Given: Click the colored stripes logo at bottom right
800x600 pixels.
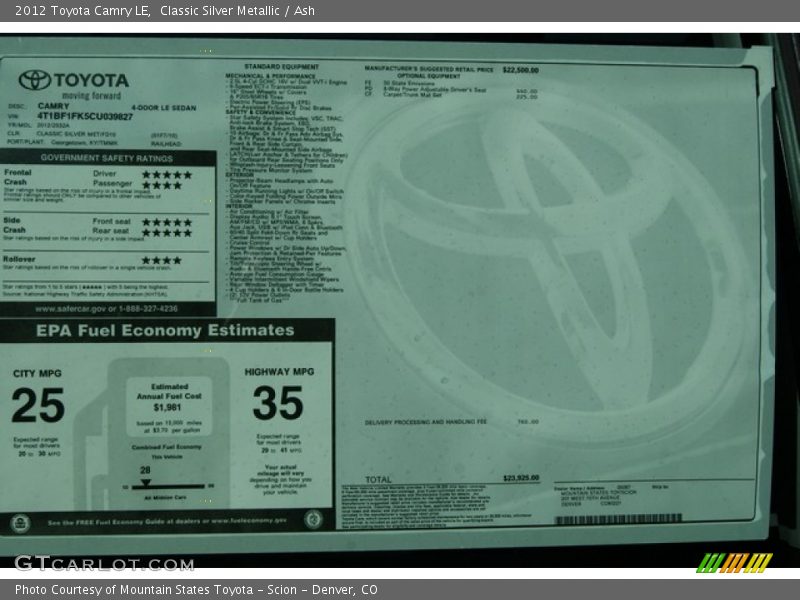Looking at the screenshot, I should tap(734, 563).
